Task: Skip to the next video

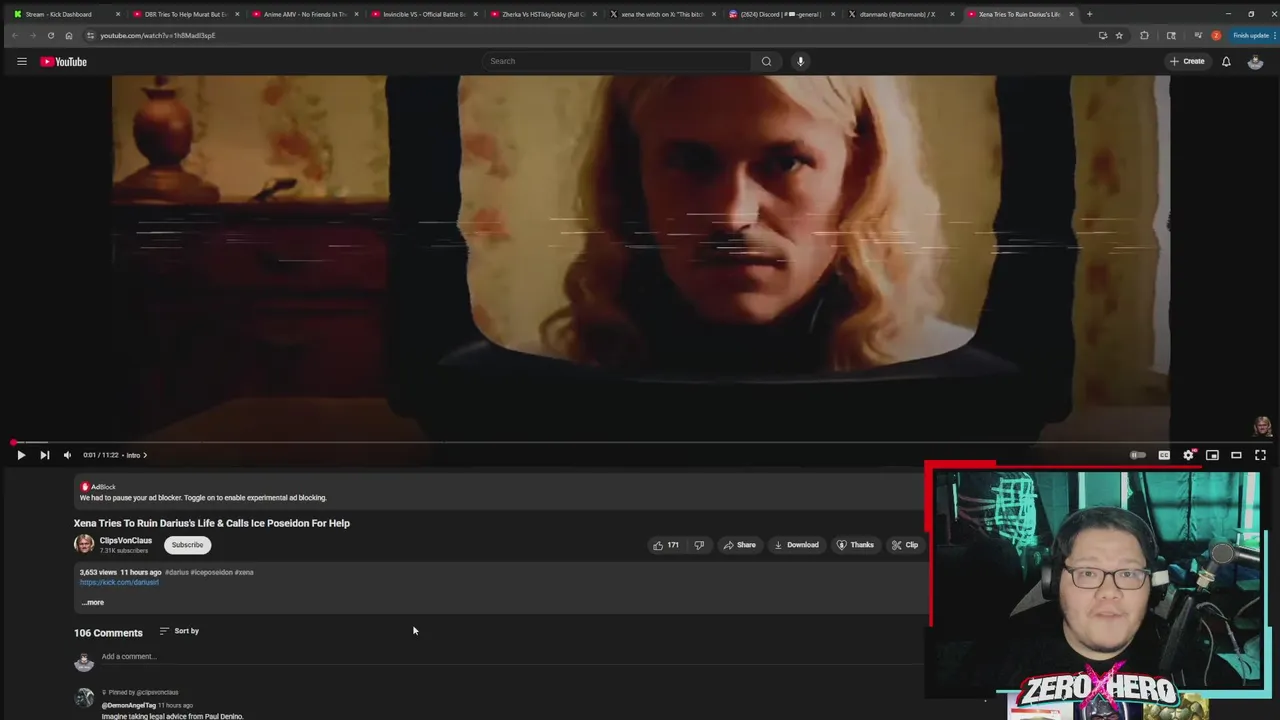Action: (x=44, y=455)
